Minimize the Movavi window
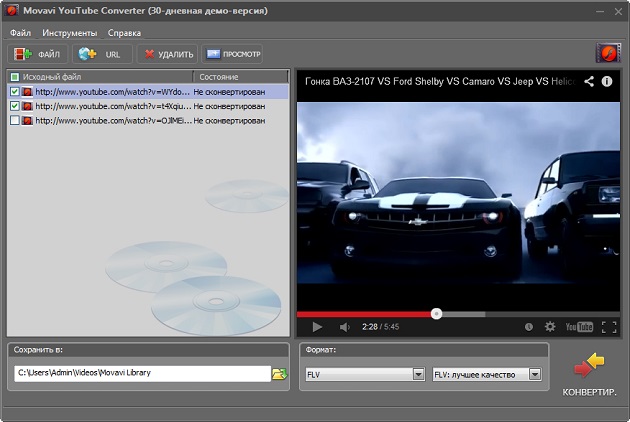This screenshot has width=630, height=422. pos(600,12)
